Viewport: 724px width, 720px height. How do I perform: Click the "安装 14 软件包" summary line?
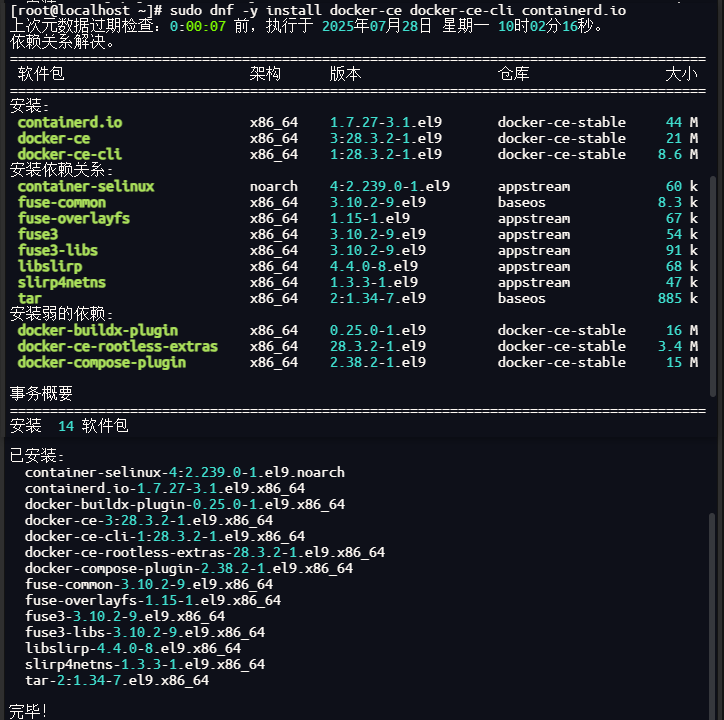tap(69, 426)
